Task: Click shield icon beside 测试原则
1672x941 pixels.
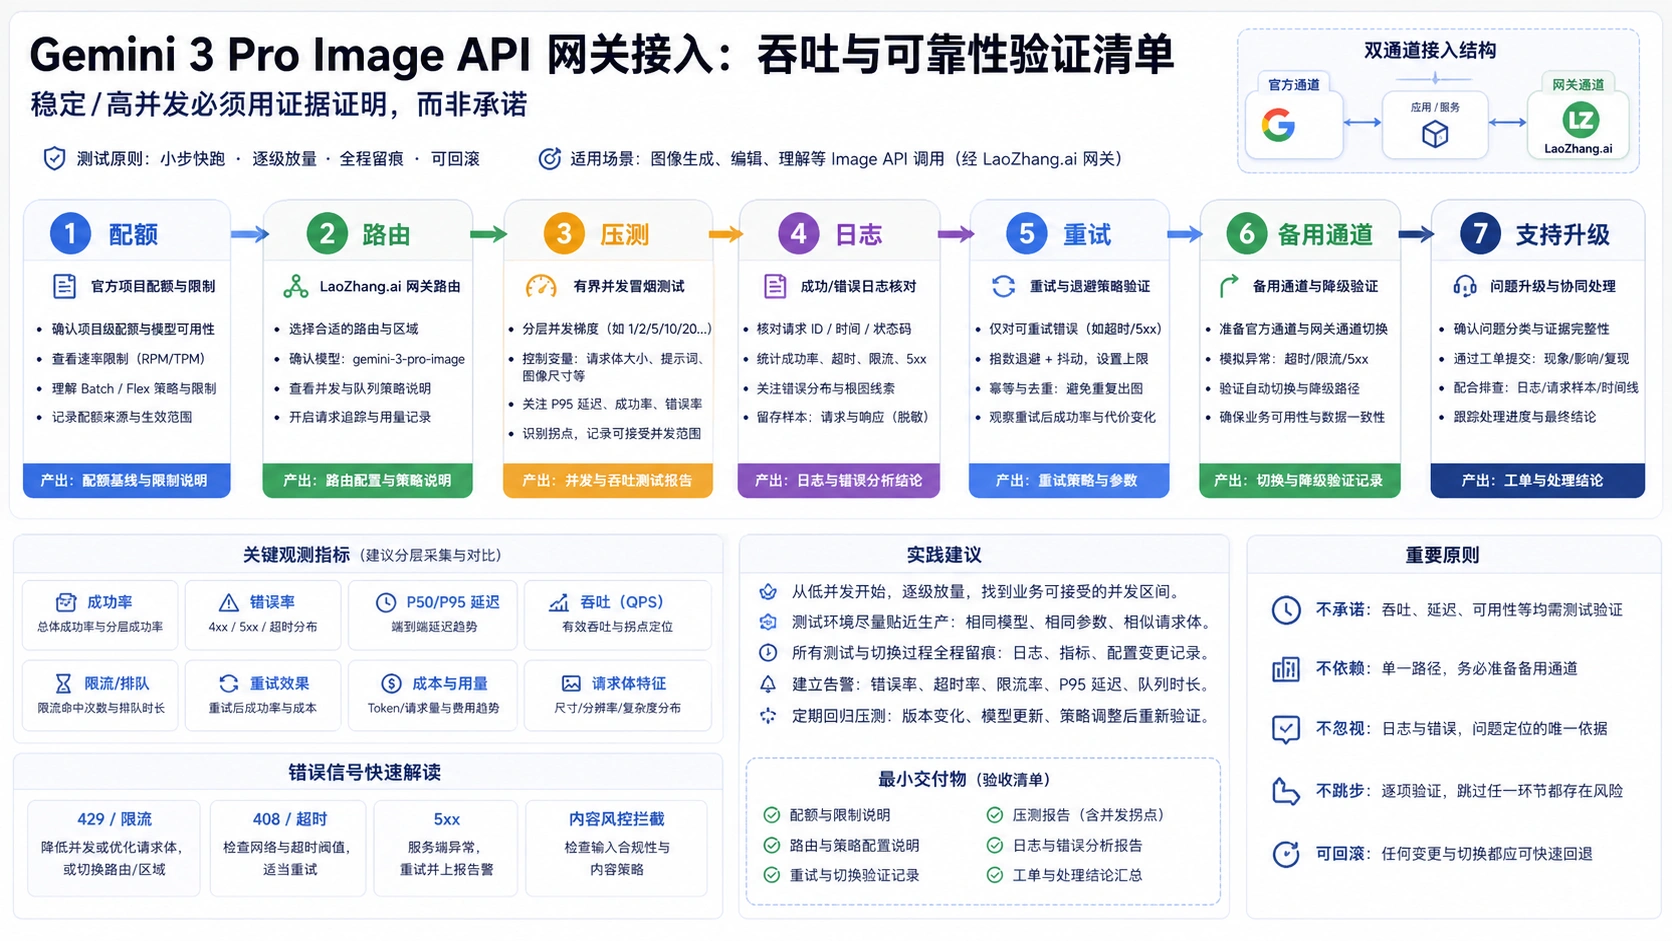Action: 54,158
